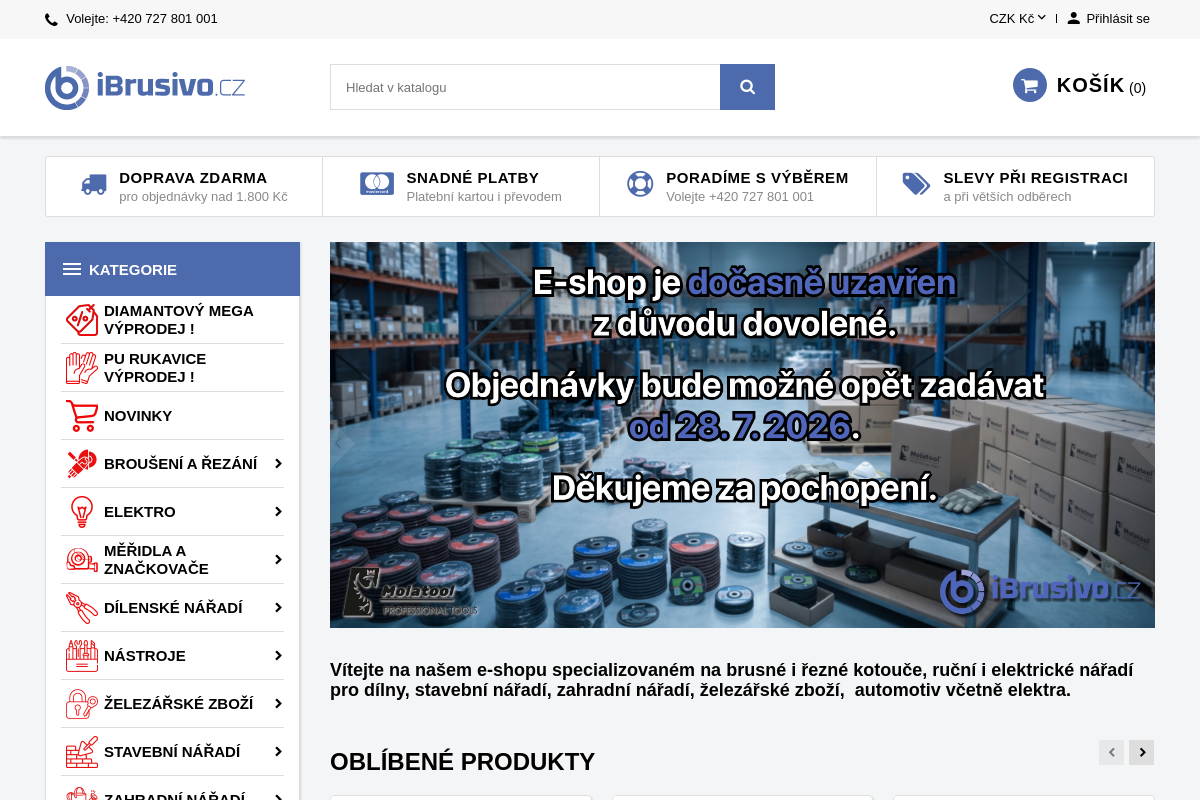Expand the Železářské zboží chevron

[x=278, y=704]
